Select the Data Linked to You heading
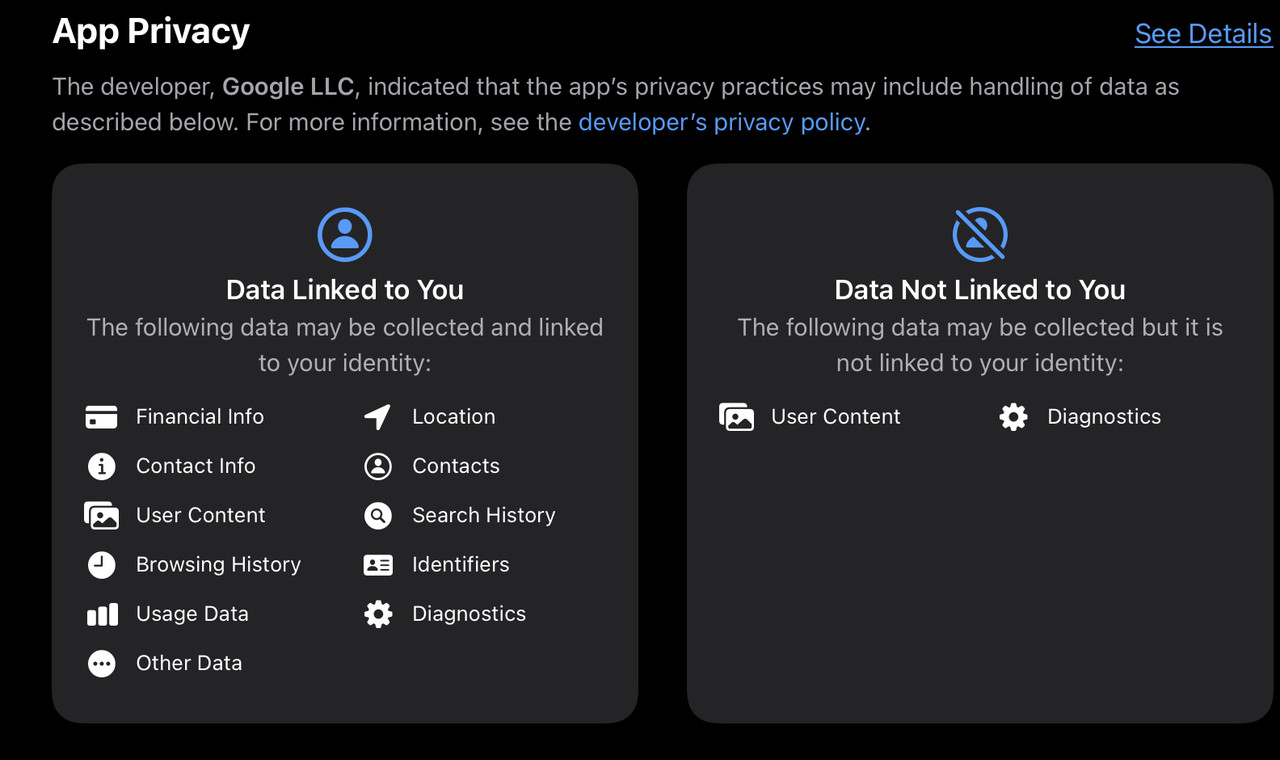 [345, 290]
